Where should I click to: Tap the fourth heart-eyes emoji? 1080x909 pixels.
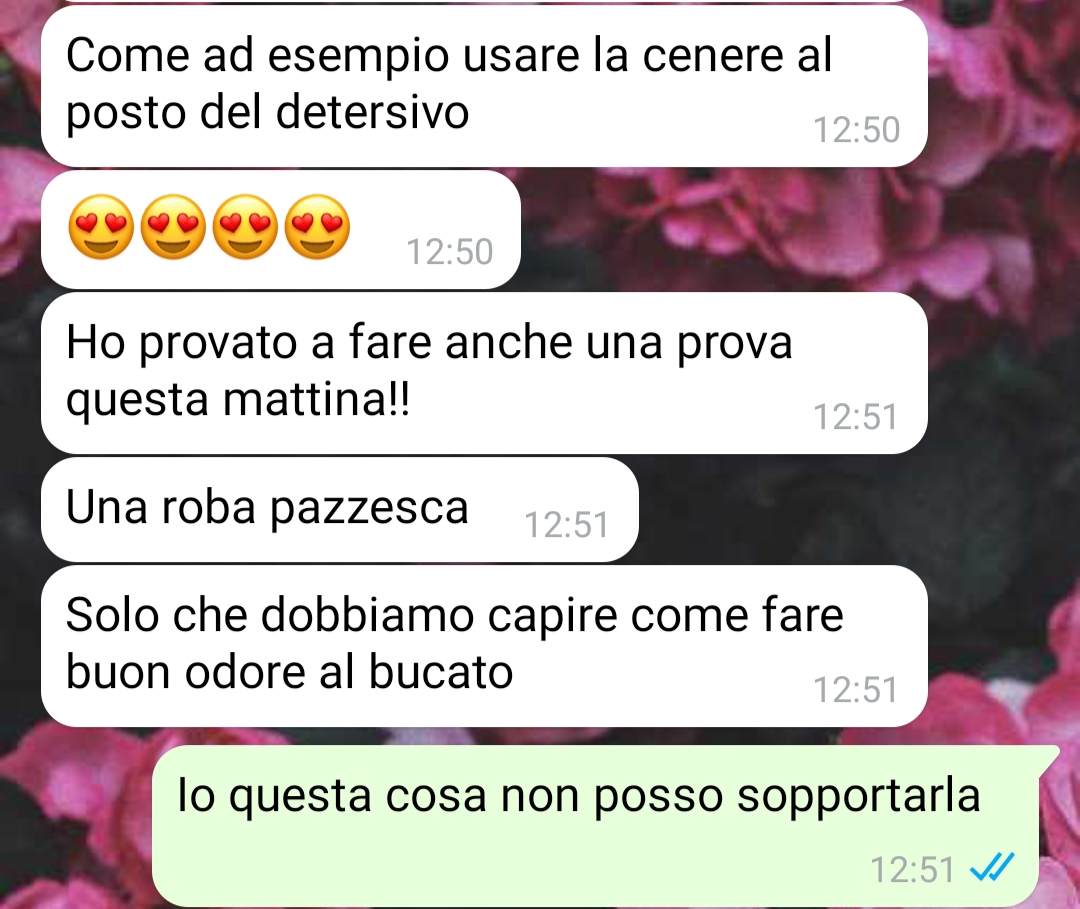(317, 227)
